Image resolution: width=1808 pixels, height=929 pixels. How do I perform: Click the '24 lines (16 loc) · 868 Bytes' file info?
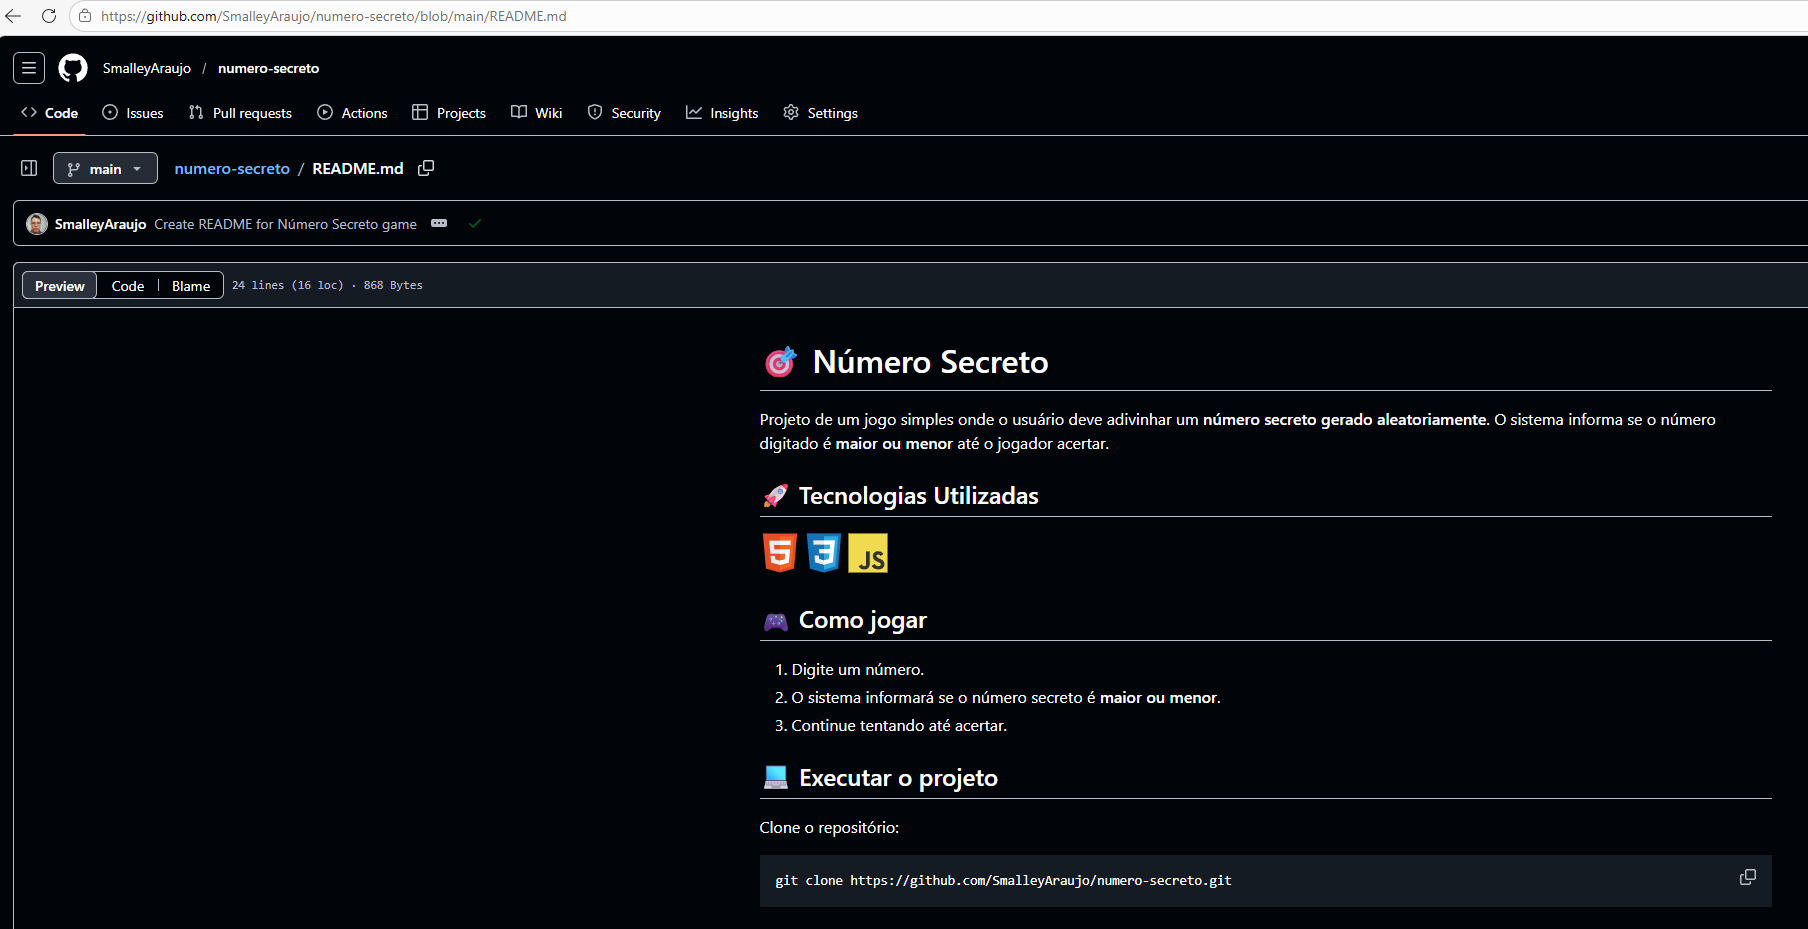coord(327,285)
